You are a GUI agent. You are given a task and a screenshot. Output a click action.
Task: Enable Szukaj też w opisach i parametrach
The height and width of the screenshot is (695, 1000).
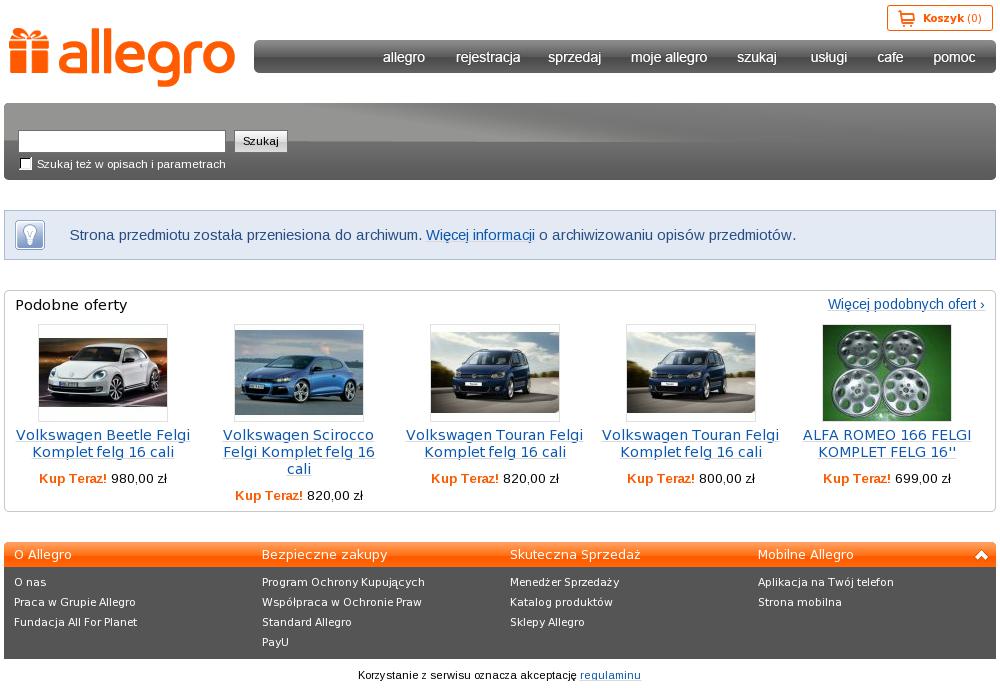pos(26,164)
